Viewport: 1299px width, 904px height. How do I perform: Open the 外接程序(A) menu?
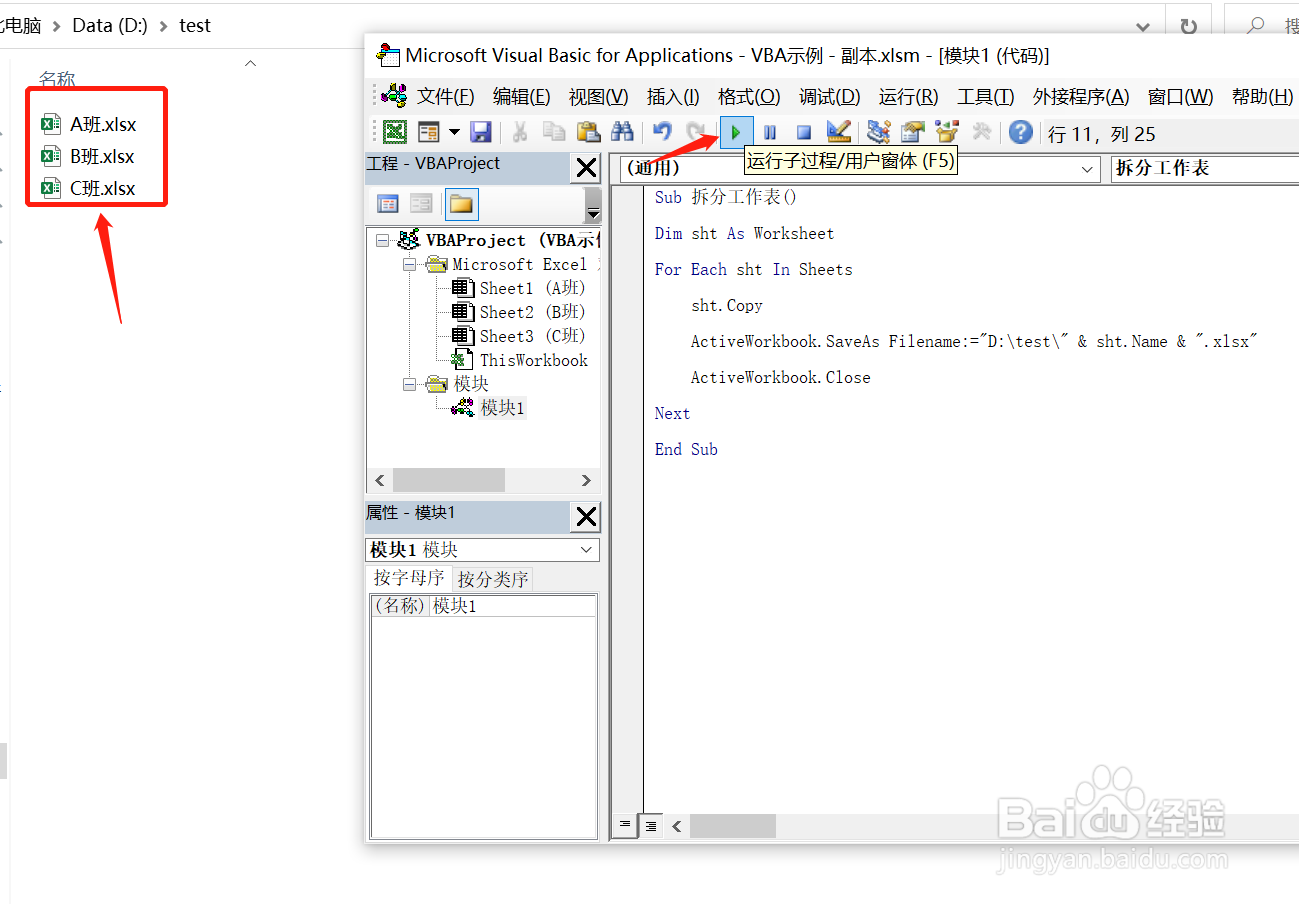[x=1081, y=97]
